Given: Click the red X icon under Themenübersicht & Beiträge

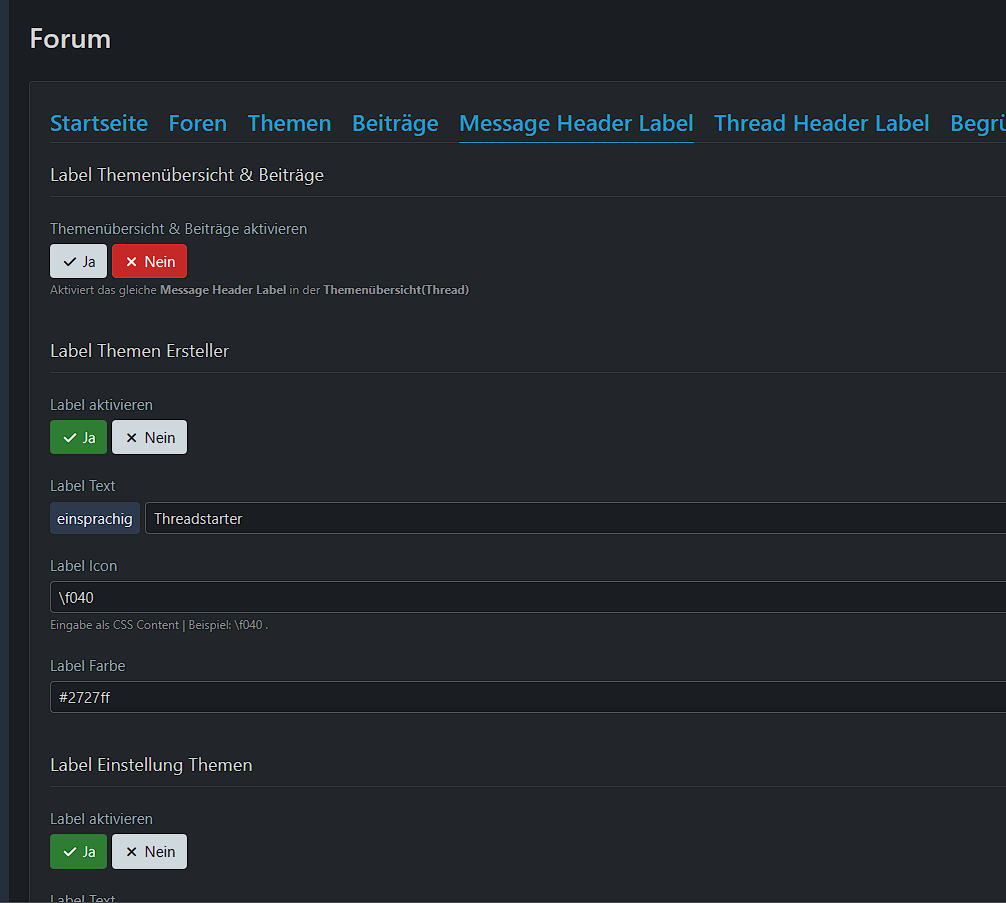Looking at the screenshot, I should [x=131, y=262].
